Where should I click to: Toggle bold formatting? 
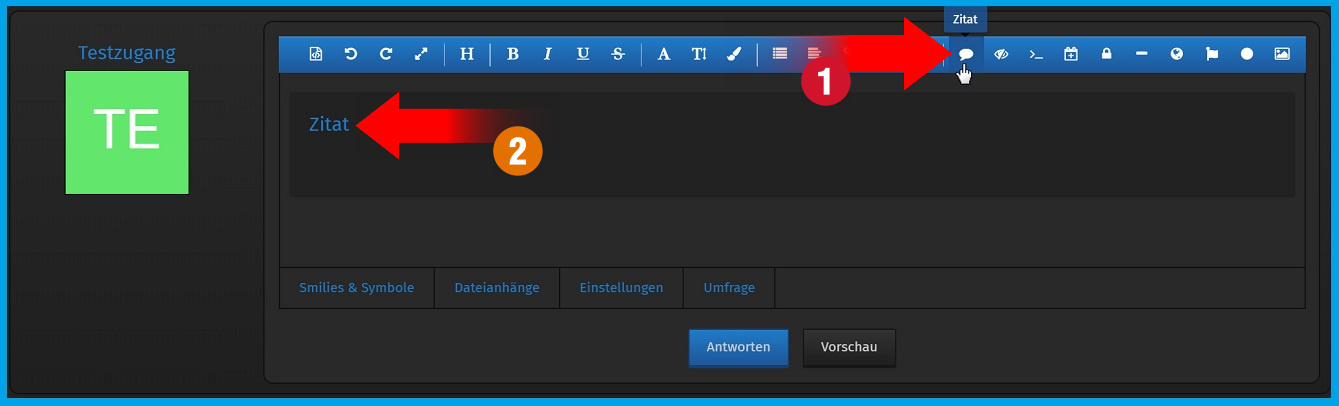(512, 55)
